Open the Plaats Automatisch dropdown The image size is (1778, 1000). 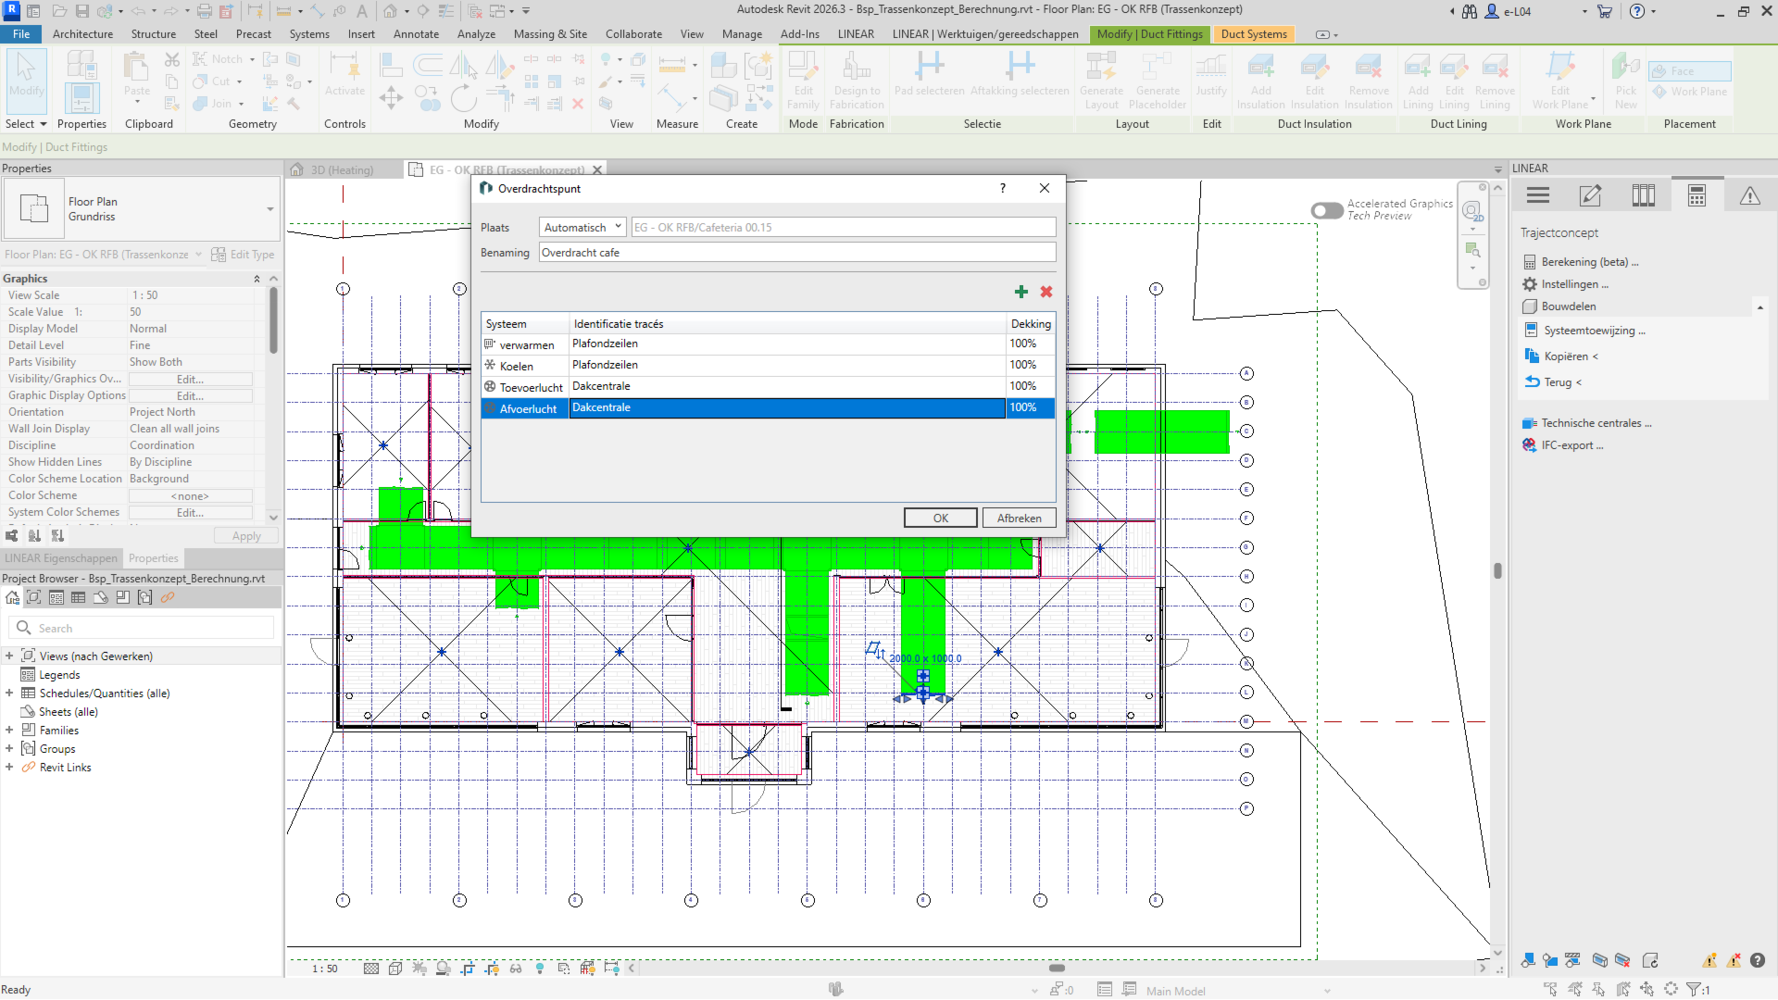pyautogui.click(x=582, y=227)
